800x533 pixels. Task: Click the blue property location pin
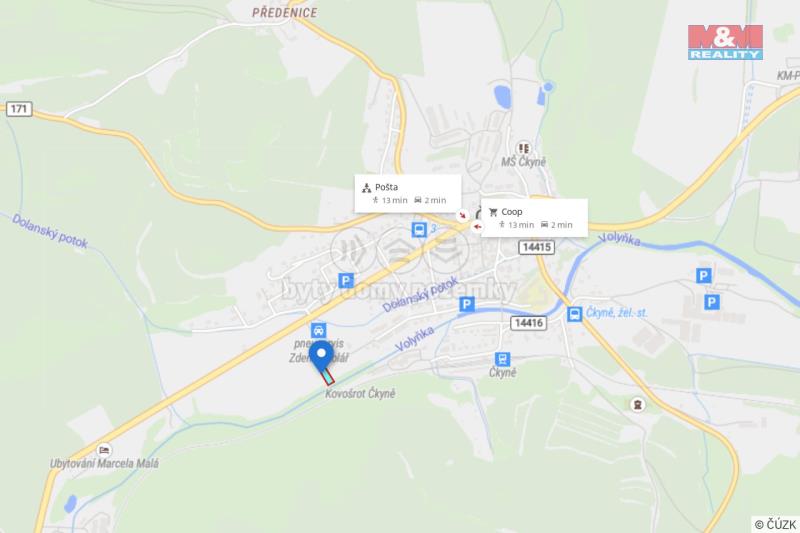(x=321, y=357)
